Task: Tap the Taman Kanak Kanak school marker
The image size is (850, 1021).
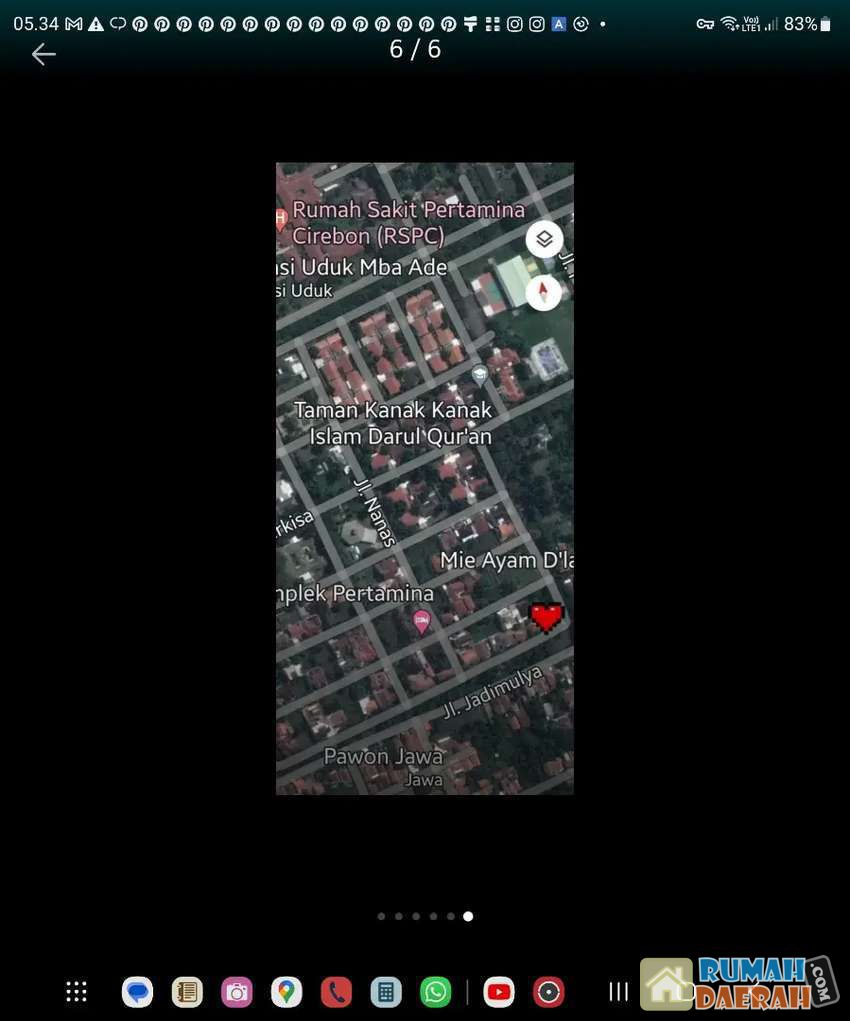Action: [480, 376]
